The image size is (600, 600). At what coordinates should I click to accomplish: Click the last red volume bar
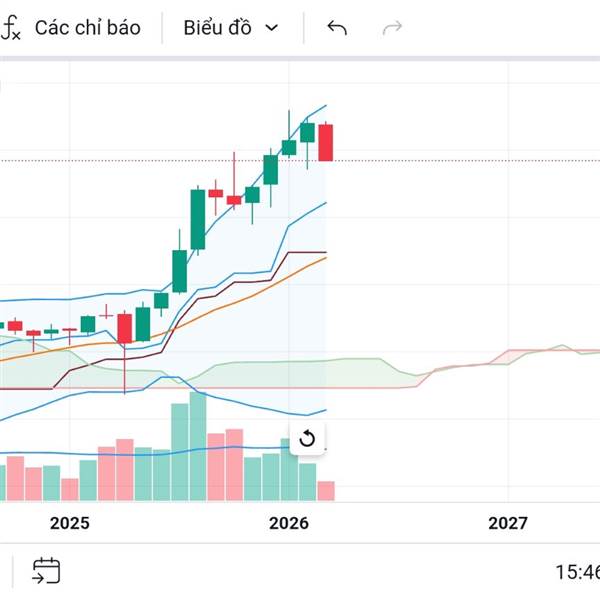[326, 490]
